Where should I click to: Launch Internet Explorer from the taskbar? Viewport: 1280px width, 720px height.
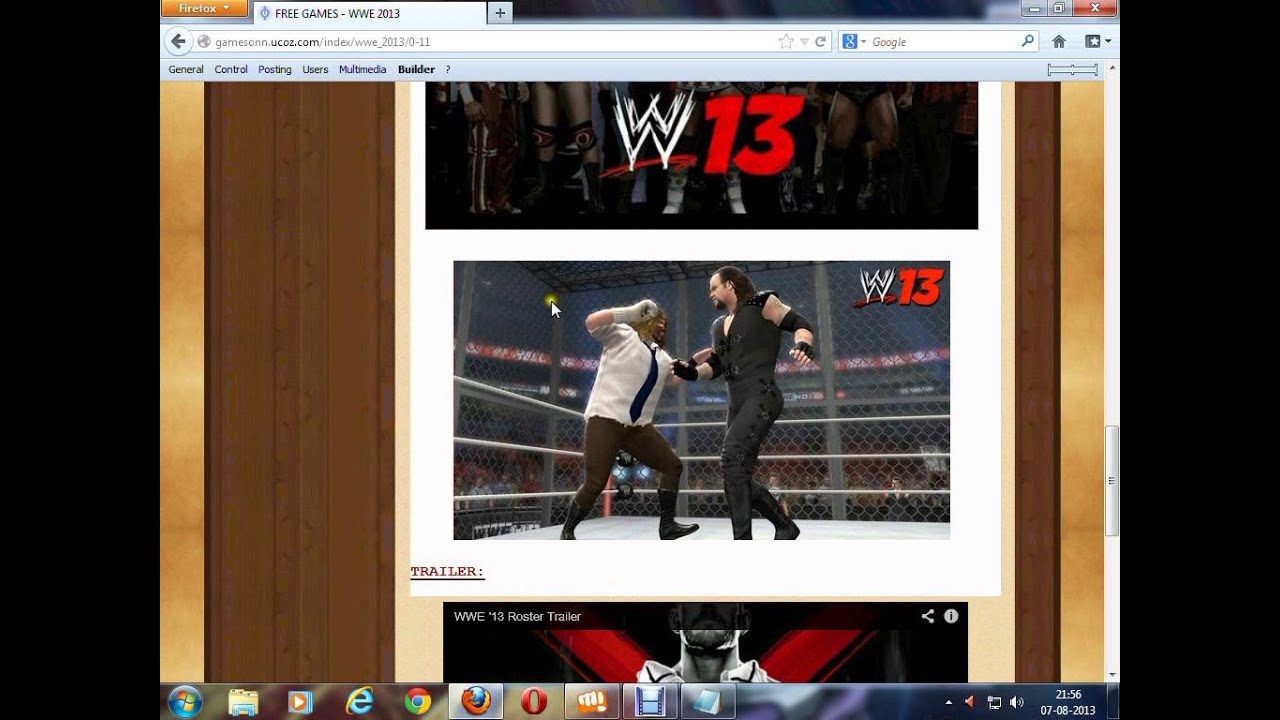(x=359, y=702)
